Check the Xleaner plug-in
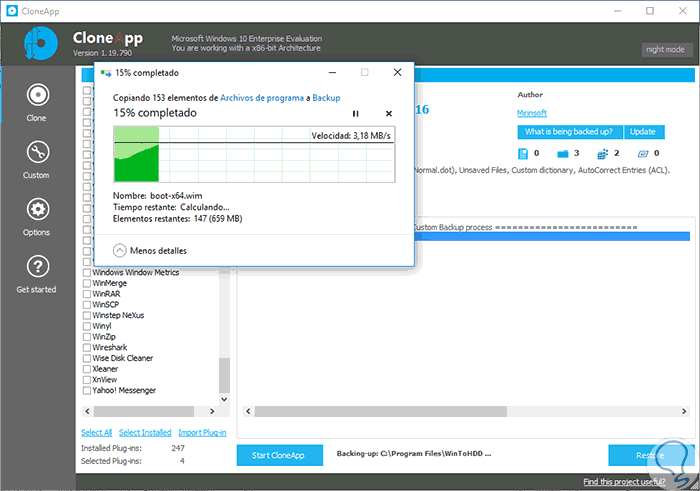 pos(87,369)
